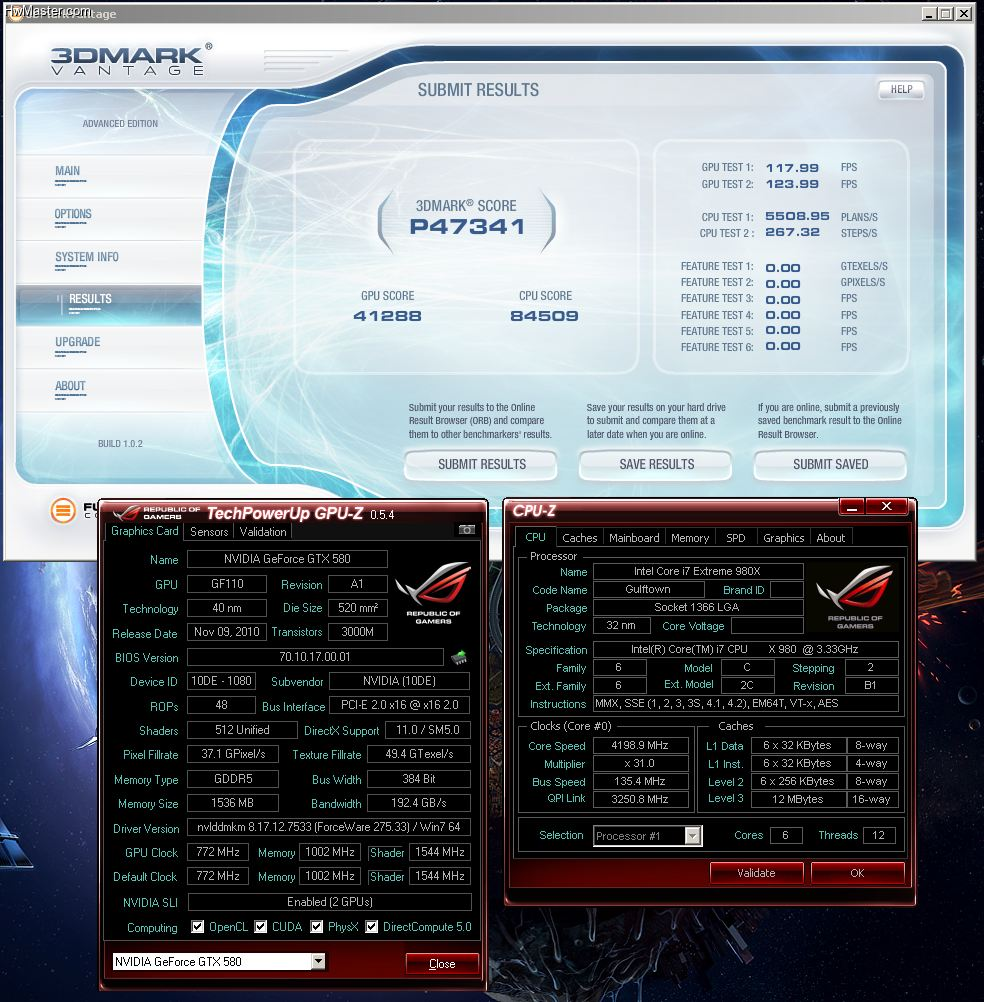Click the GPU TEST 1 value 117.99
Screen dimensions: 984x1002
tap(792, 168)
